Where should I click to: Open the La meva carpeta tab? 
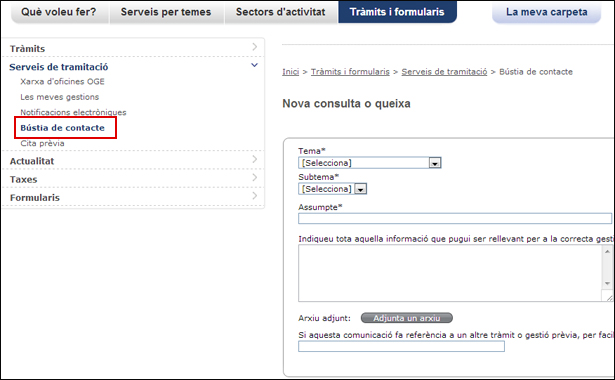tap(547, 12)
